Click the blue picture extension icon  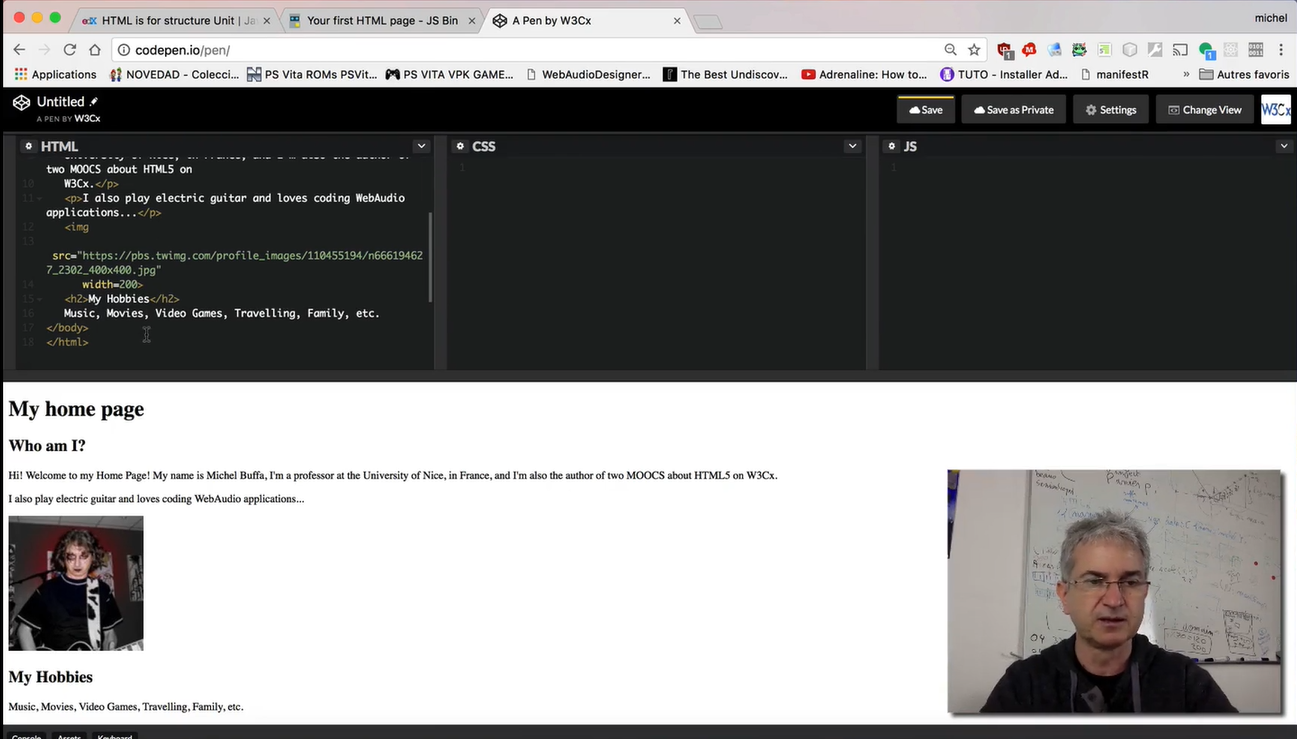coord(1054,50)
